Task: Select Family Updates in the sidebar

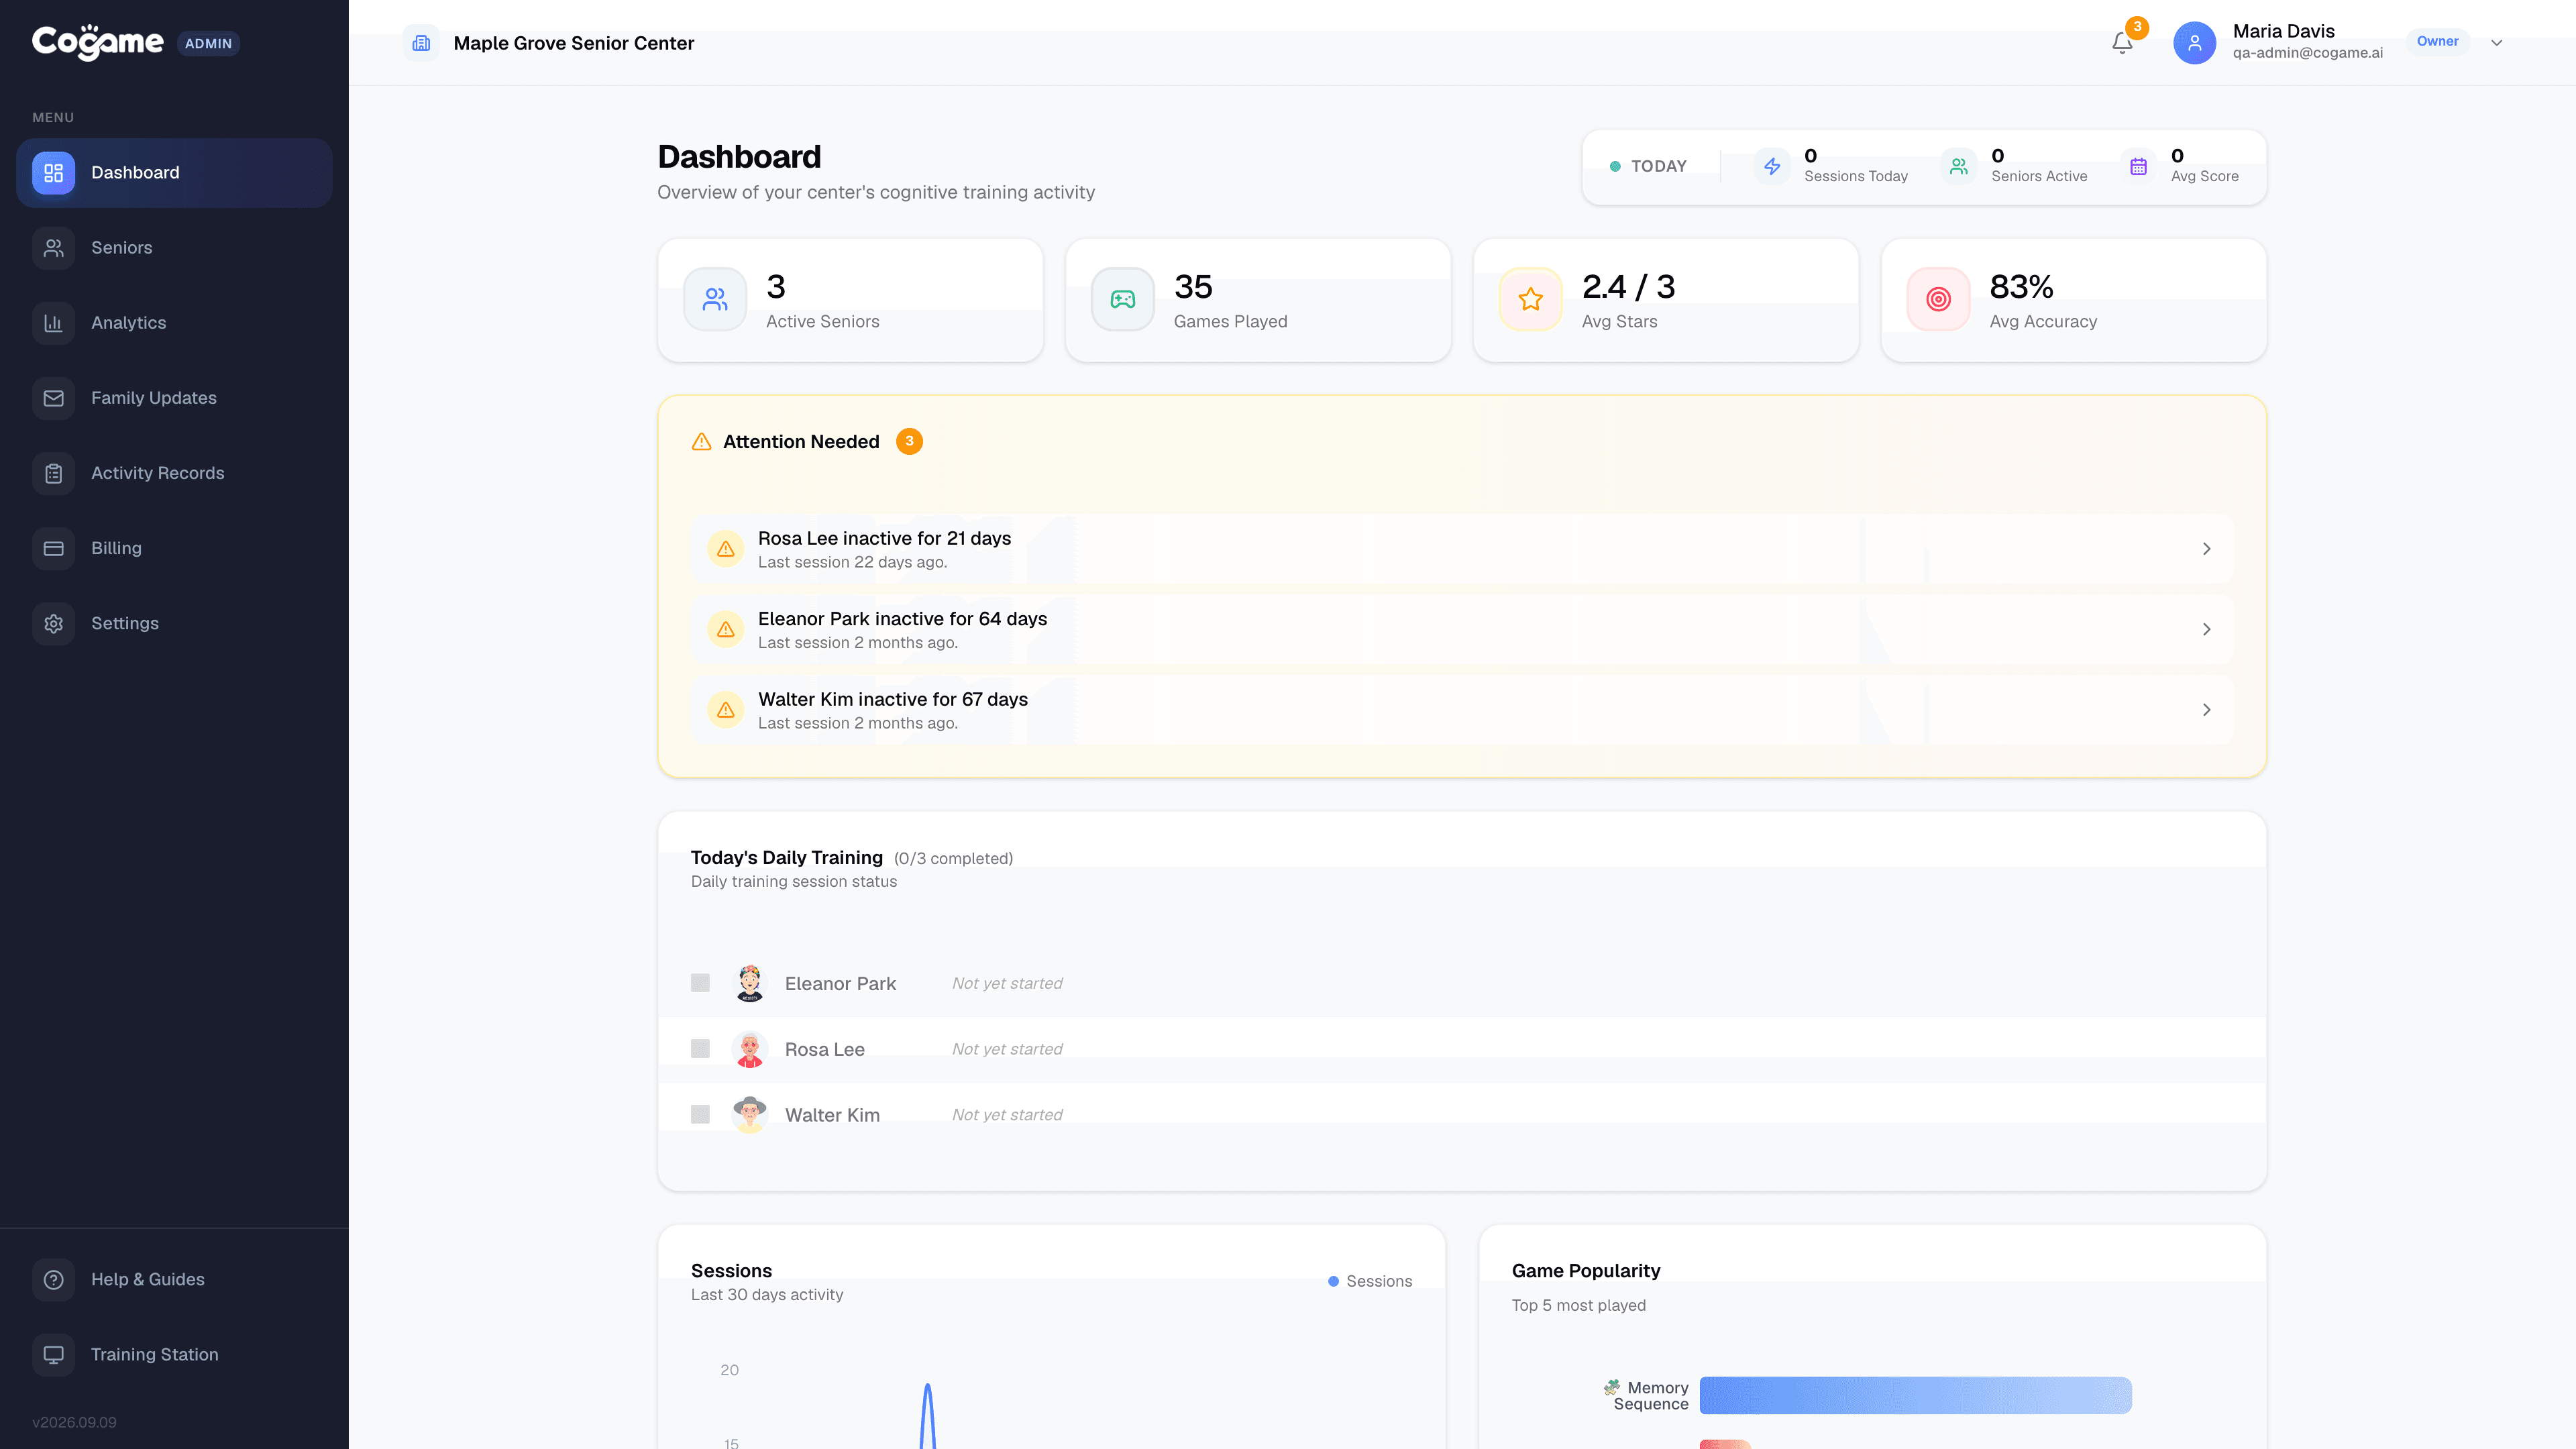Action: tap(174, 398)
